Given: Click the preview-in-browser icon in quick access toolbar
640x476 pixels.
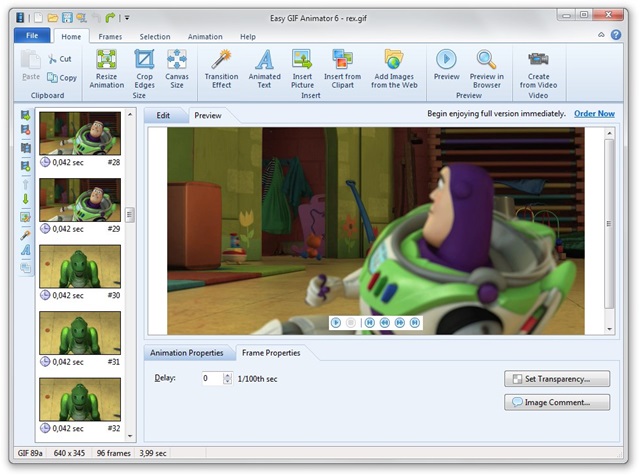Looking at the screenshot, I should tap(82, 18).
